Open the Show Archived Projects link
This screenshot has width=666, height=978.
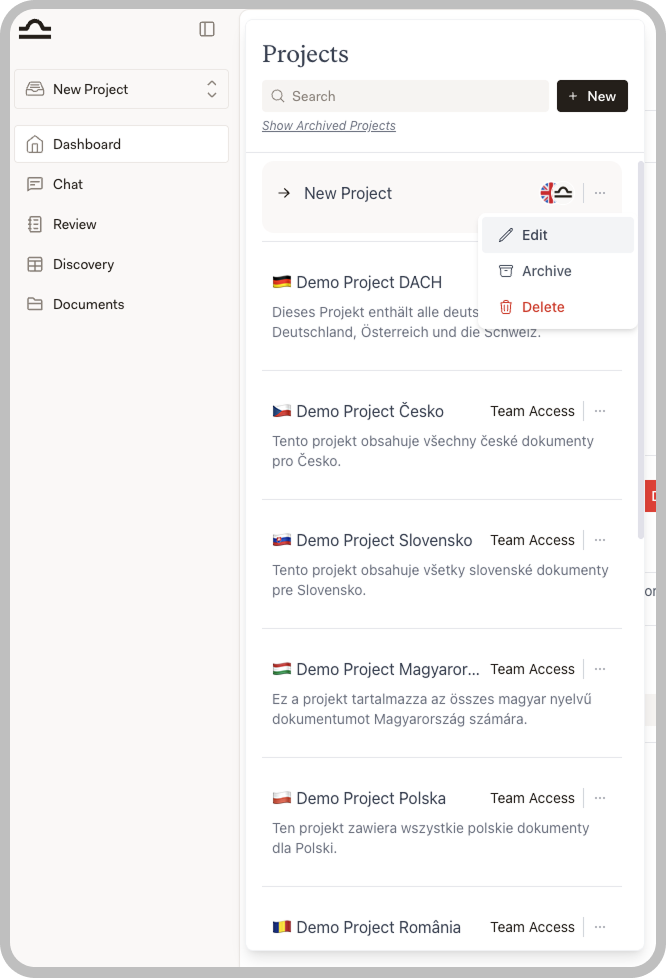click(329, 125)
